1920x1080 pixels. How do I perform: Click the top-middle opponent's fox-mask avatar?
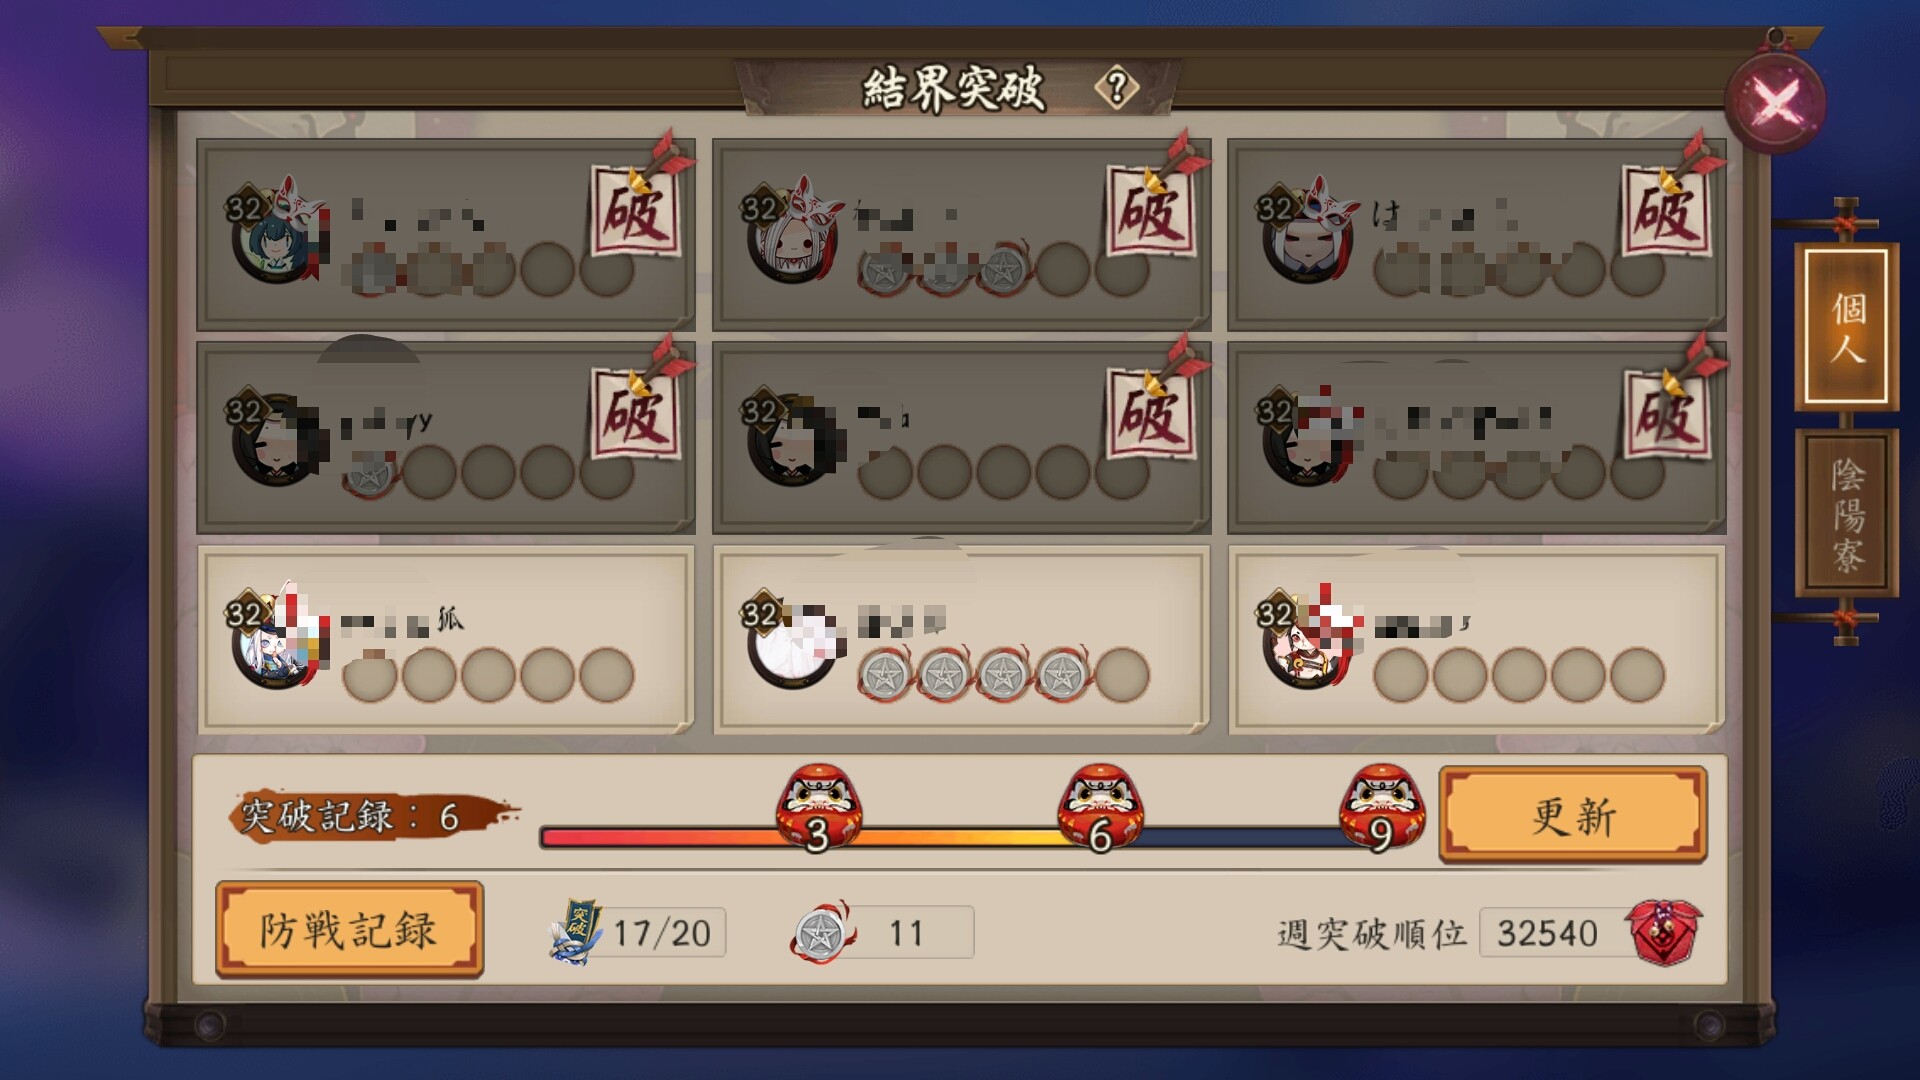point(795,231)
